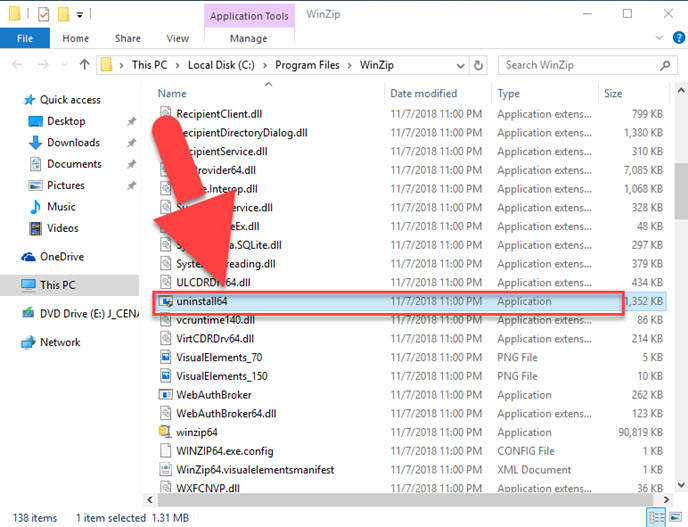688x527 pixels.
Task: Sort files by the Type column
Action: pyautogui.click(x=508, y=93)
